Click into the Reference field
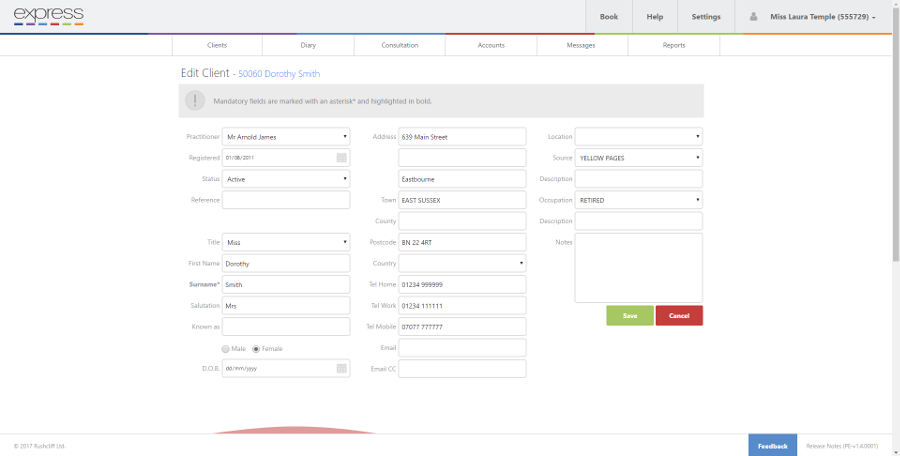Screen dimensions: 900x456 coord(286,200)
